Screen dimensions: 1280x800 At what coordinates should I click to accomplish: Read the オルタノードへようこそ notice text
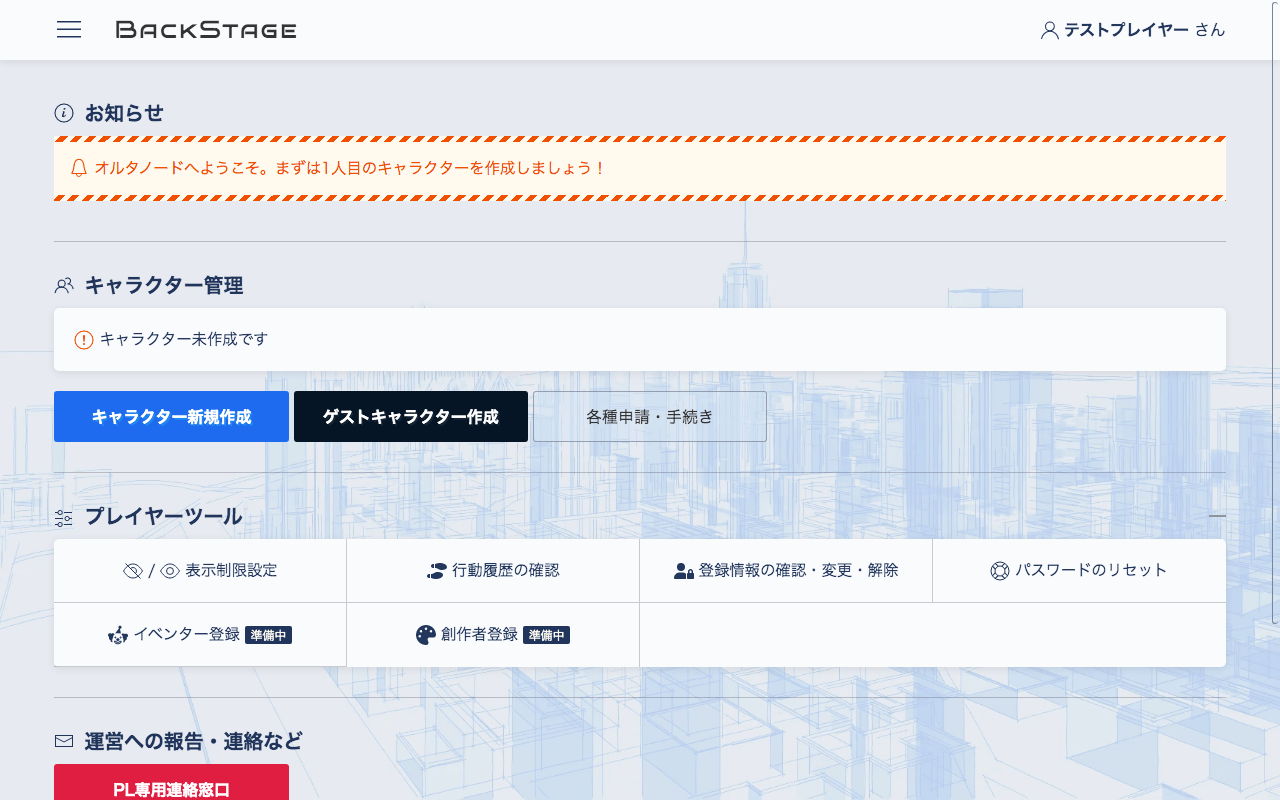[351, 168]
